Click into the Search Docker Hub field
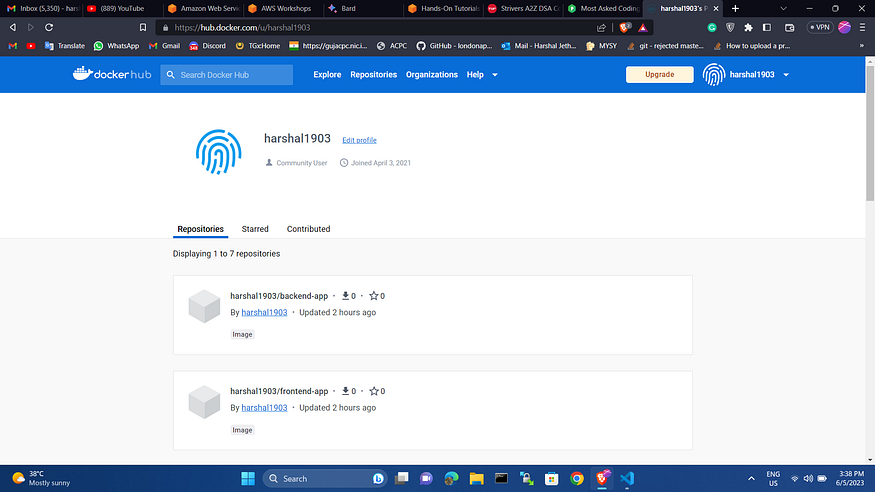 point(227,75)
